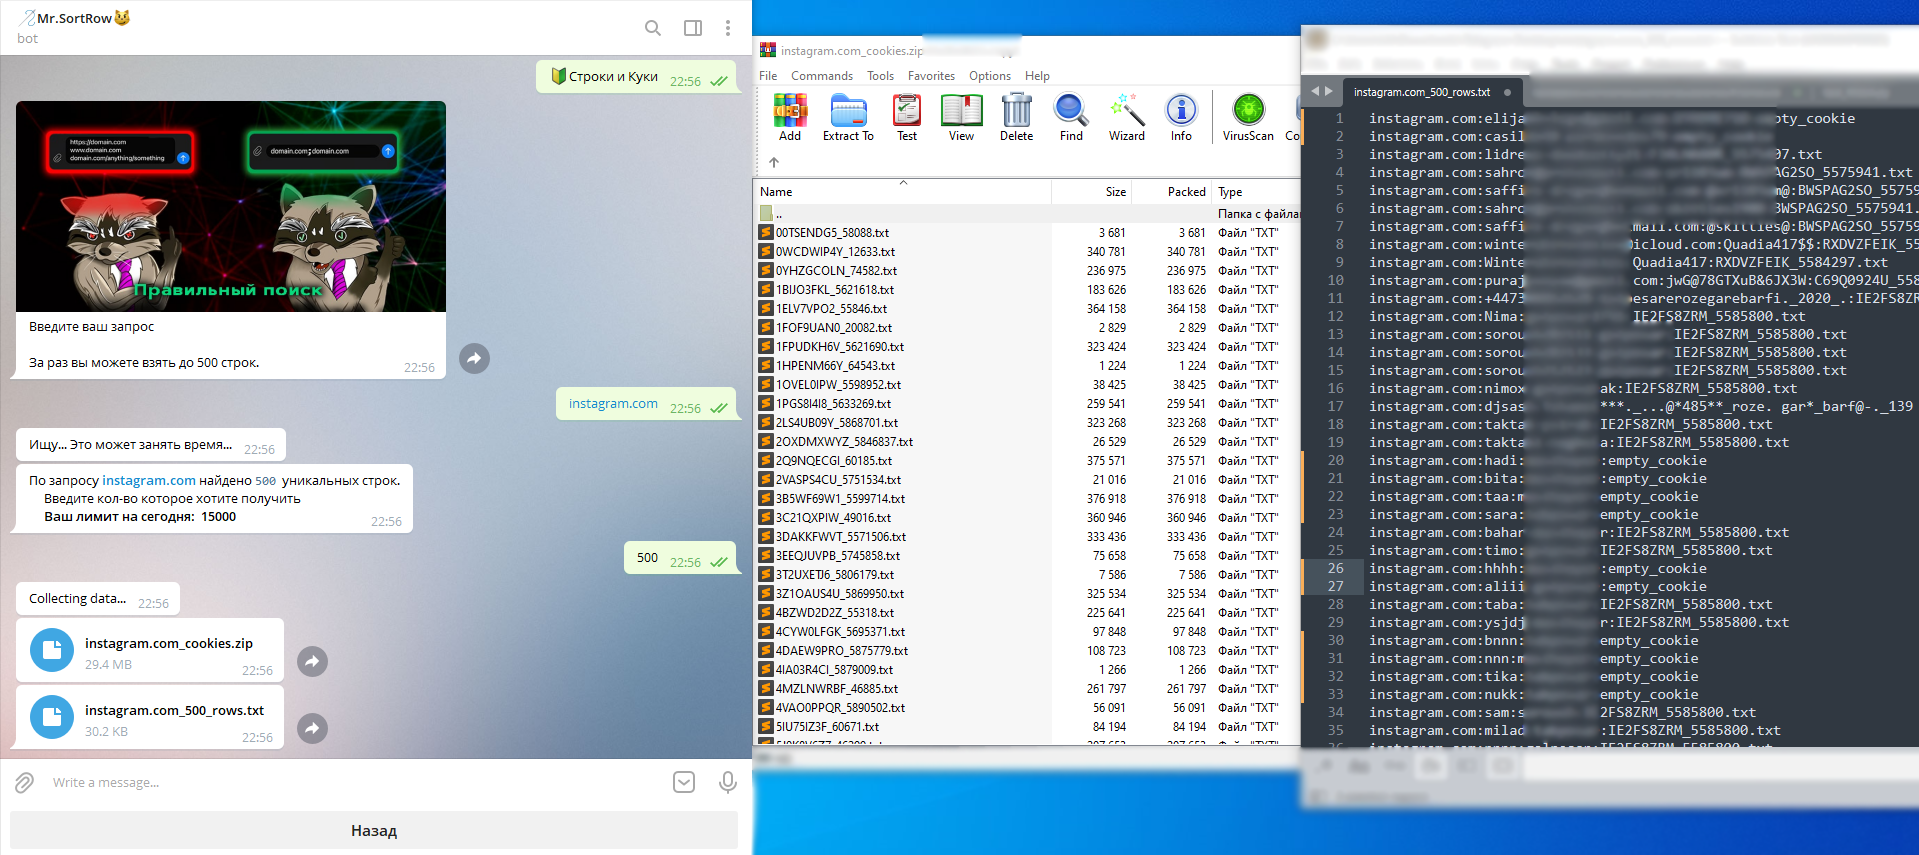
Task: Click the left tab arrow in Sublime Text
Action: pyautogui.click(x=1315, y=91)
